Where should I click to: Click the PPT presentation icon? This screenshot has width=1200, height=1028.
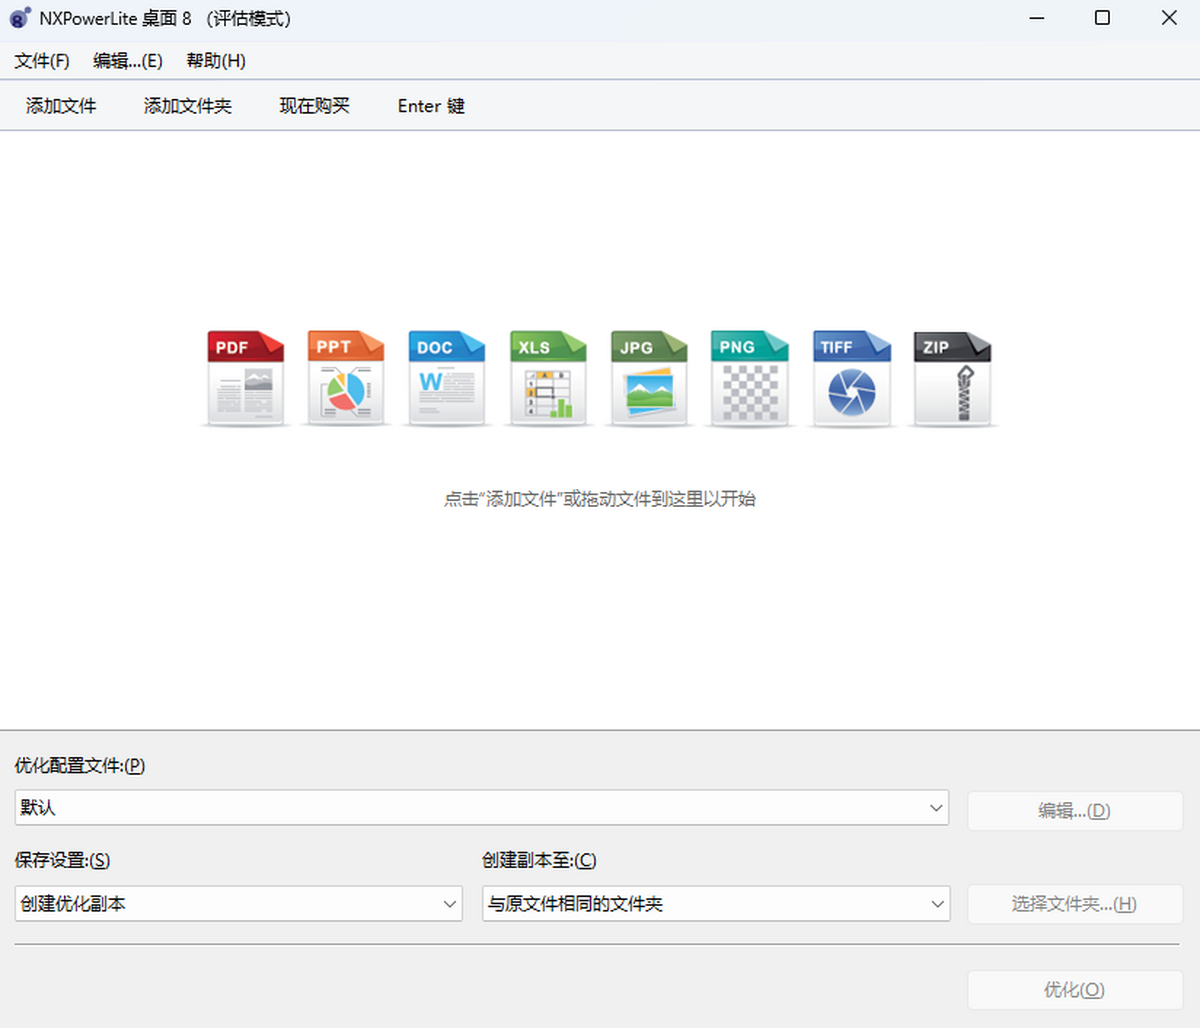coord(346,379)
